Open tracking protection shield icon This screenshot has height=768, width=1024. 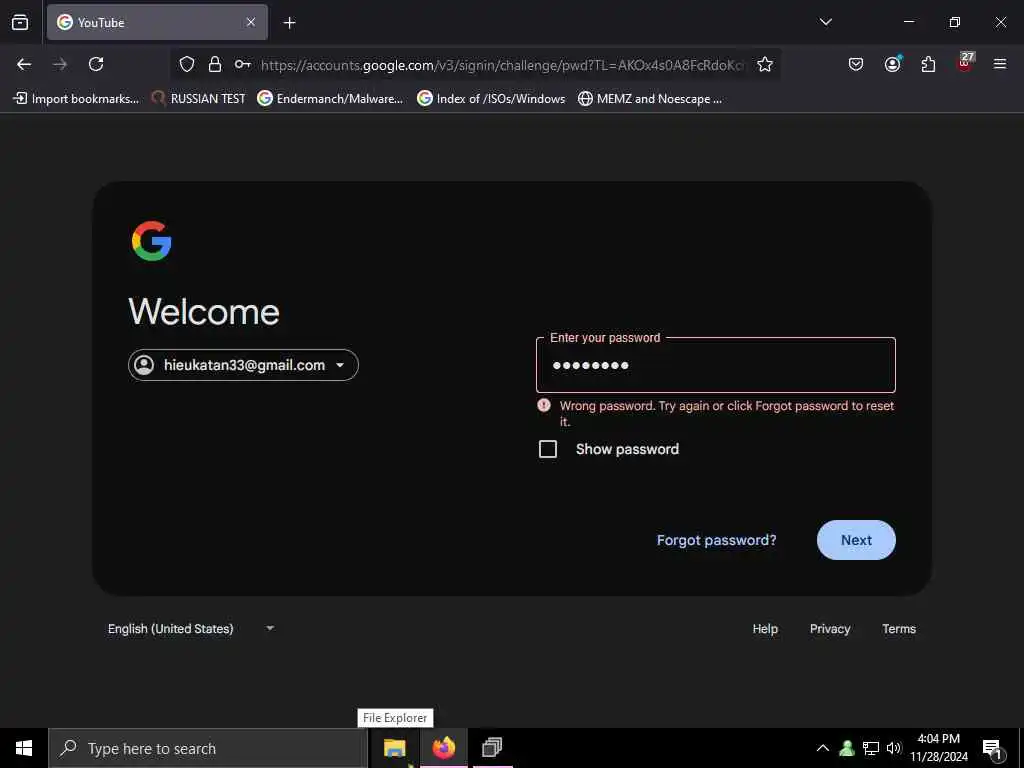coord(187,64)
